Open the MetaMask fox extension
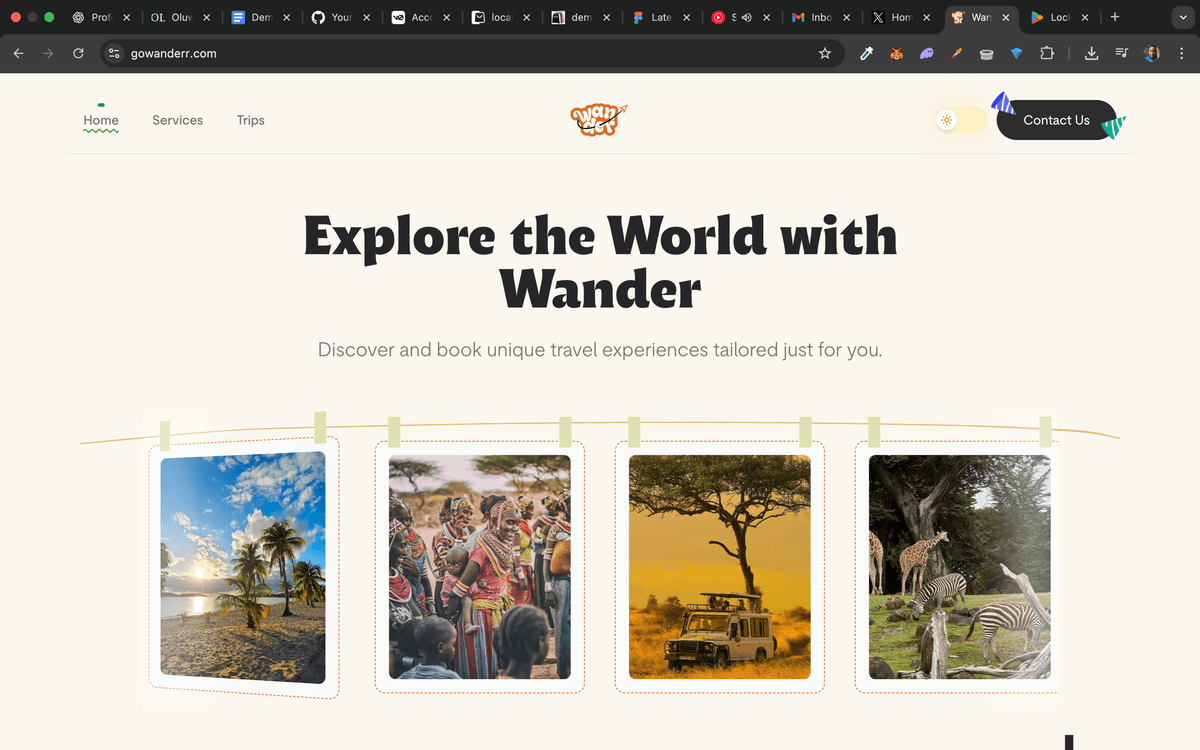 897,54
